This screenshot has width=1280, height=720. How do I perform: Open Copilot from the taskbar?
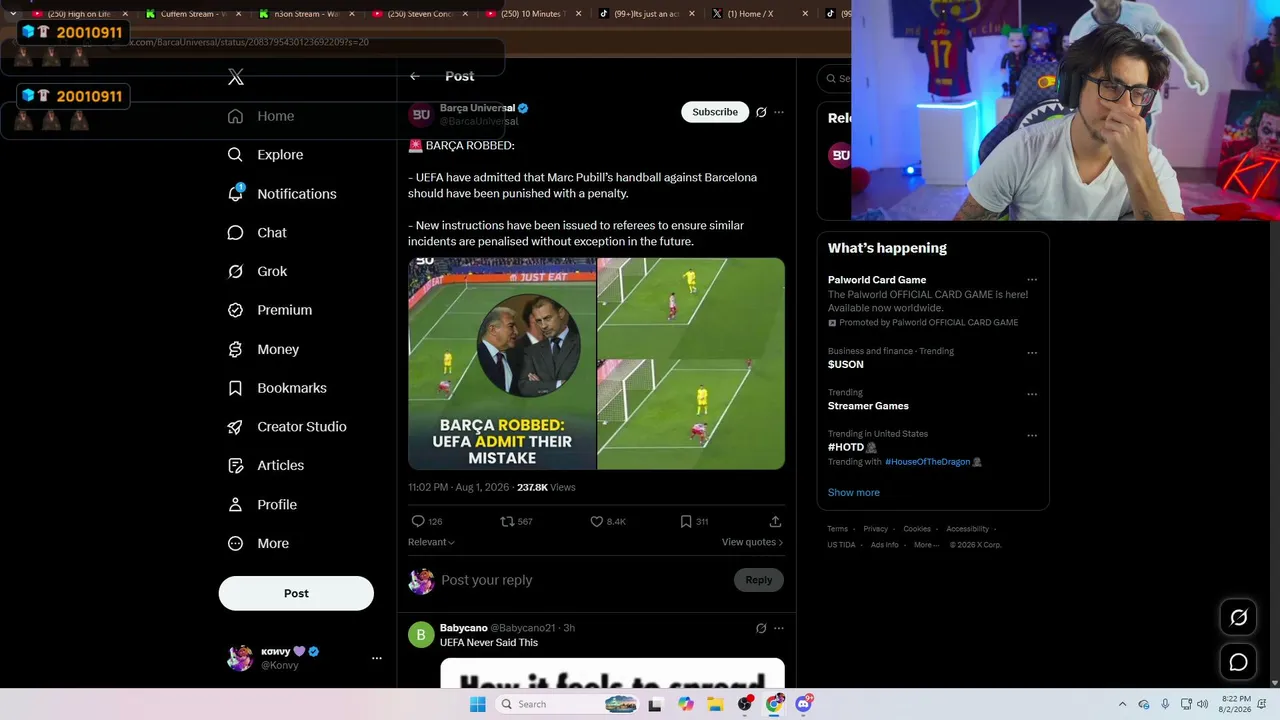685,704
